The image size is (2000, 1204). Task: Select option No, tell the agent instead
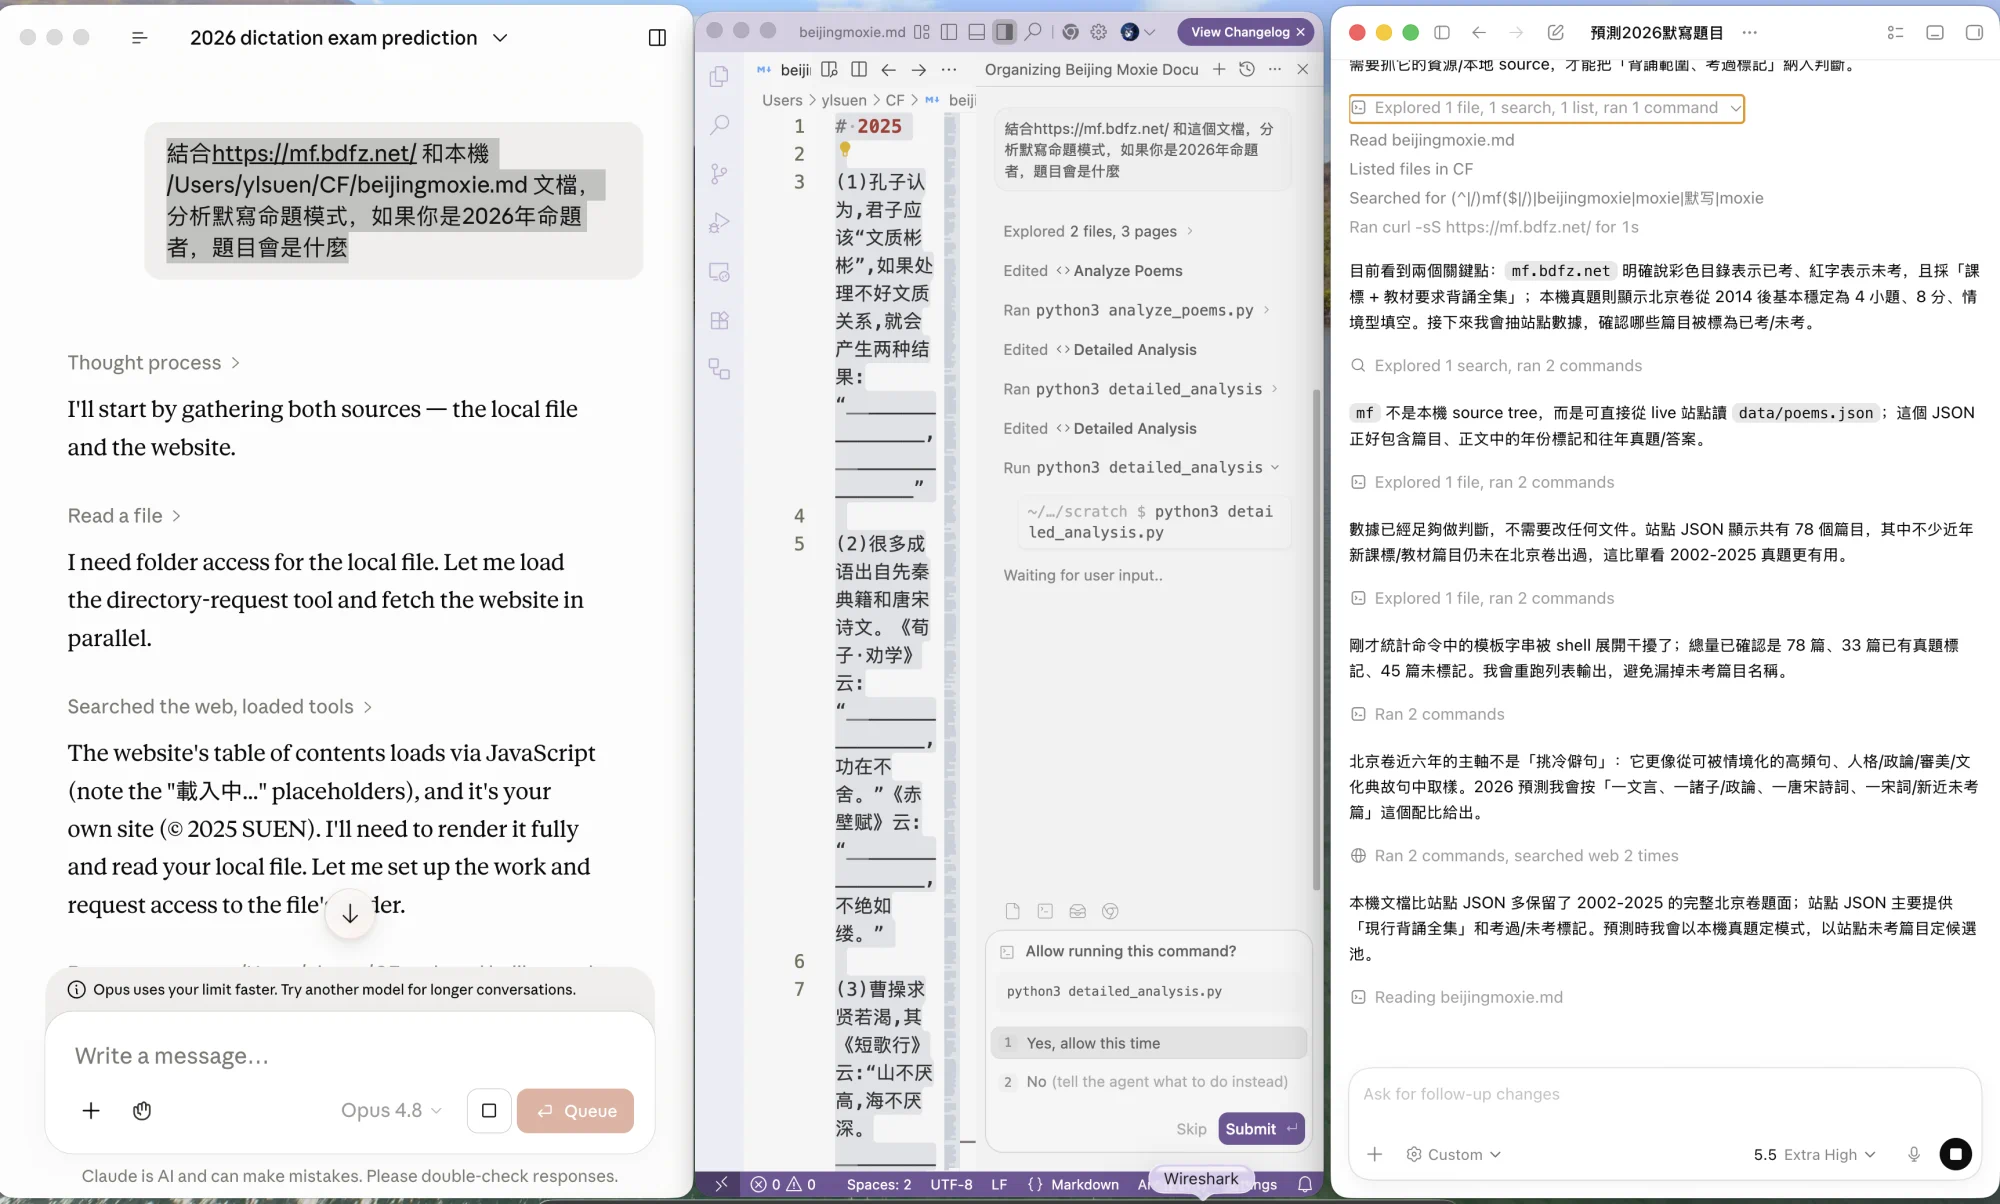tap(1149, 1082)
